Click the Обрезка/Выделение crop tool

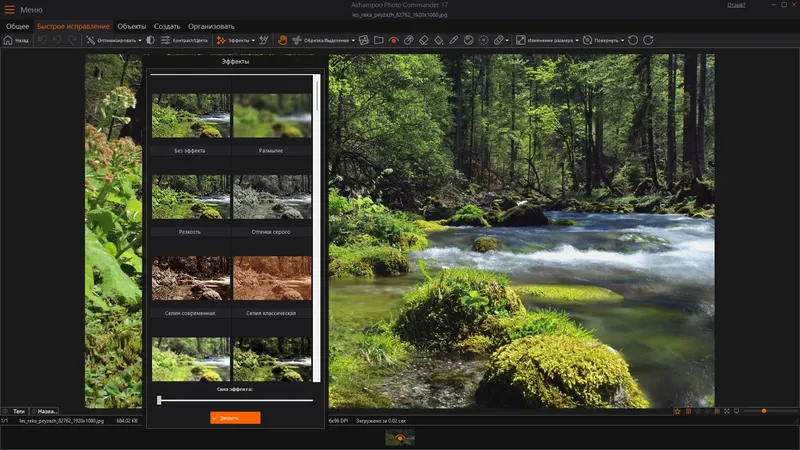point(321,40)
